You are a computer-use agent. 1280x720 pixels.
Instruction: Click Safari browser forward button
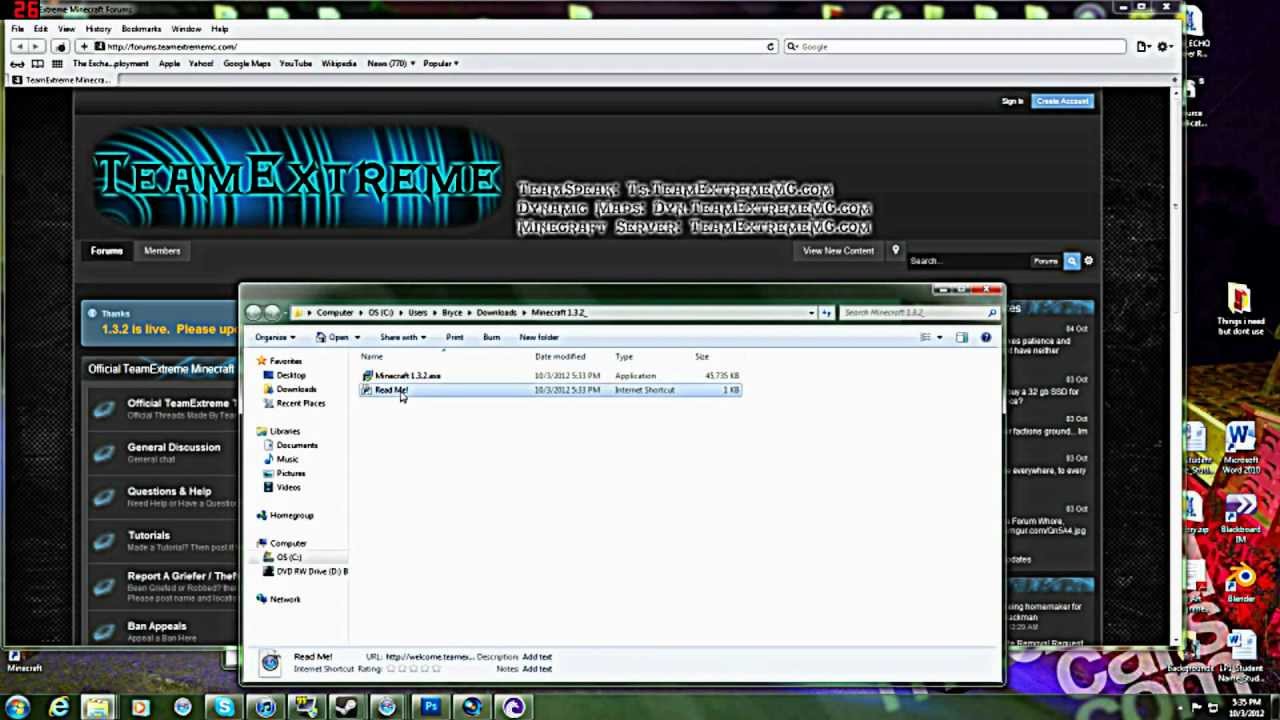36,47
